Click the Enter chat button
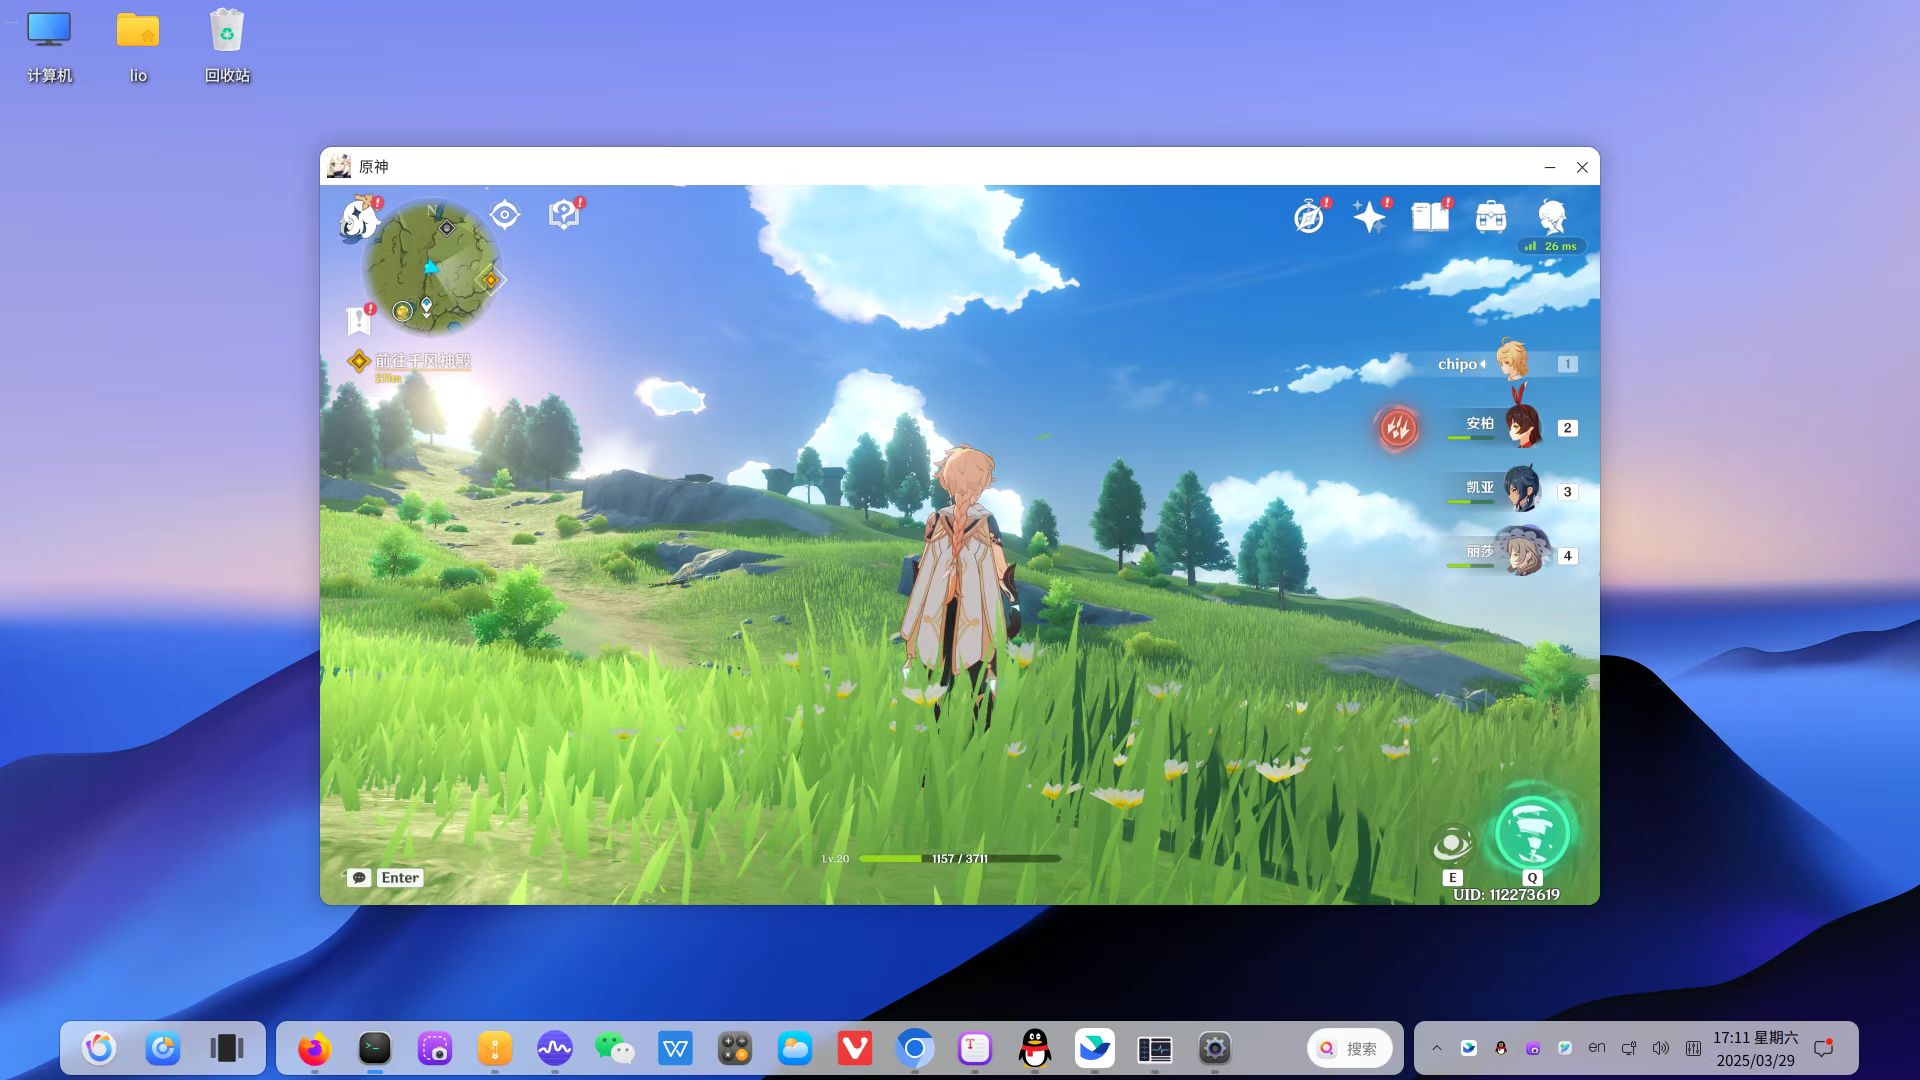Screen dimensions: 1920x1080 click(400, 877)
